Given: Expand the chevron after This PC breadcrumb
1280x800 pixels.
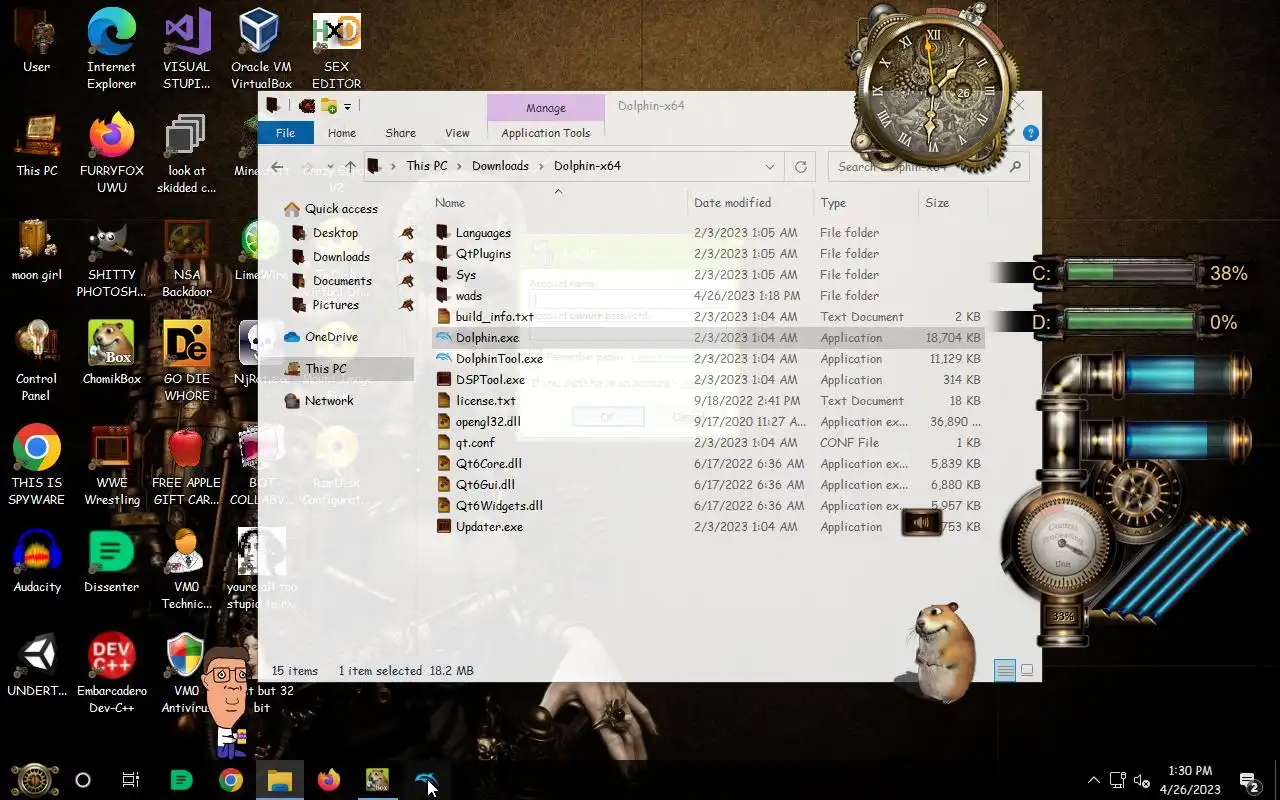Looking at the screenshot, I should coord(460,166).
